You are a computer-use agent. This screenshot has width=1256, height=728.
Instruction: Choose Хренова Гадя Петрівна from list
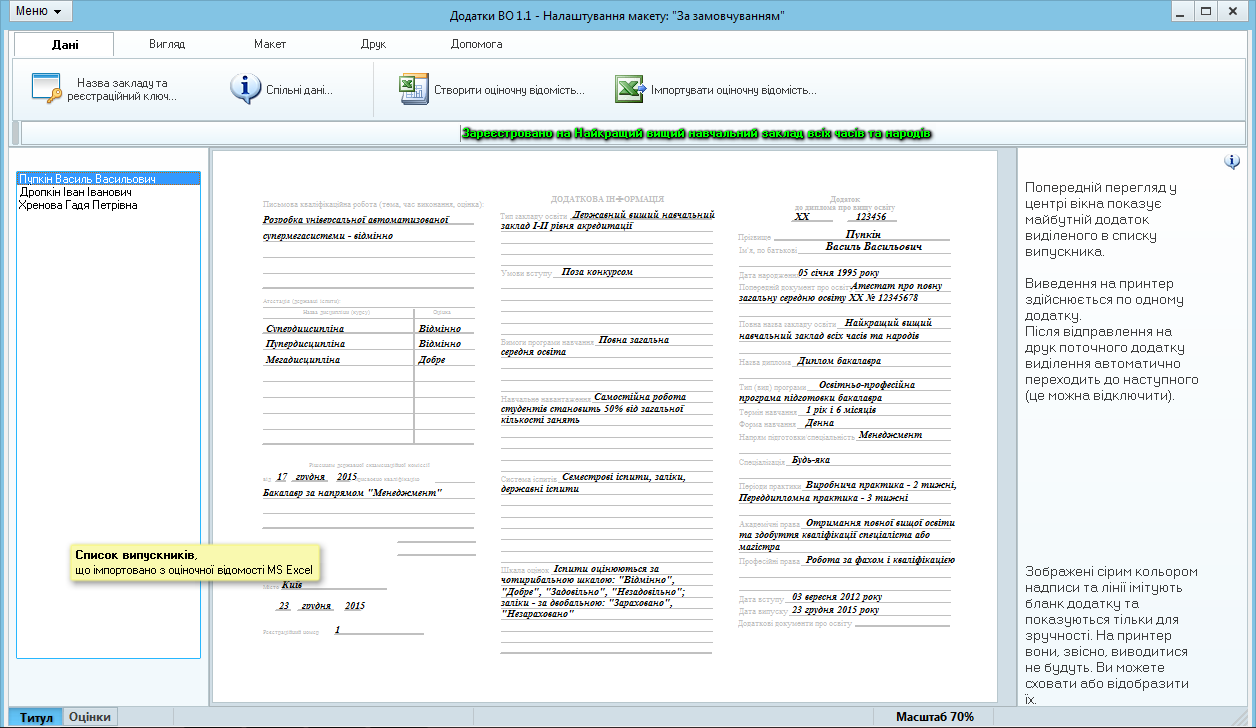pyautogui.click(x=78, y=205)
